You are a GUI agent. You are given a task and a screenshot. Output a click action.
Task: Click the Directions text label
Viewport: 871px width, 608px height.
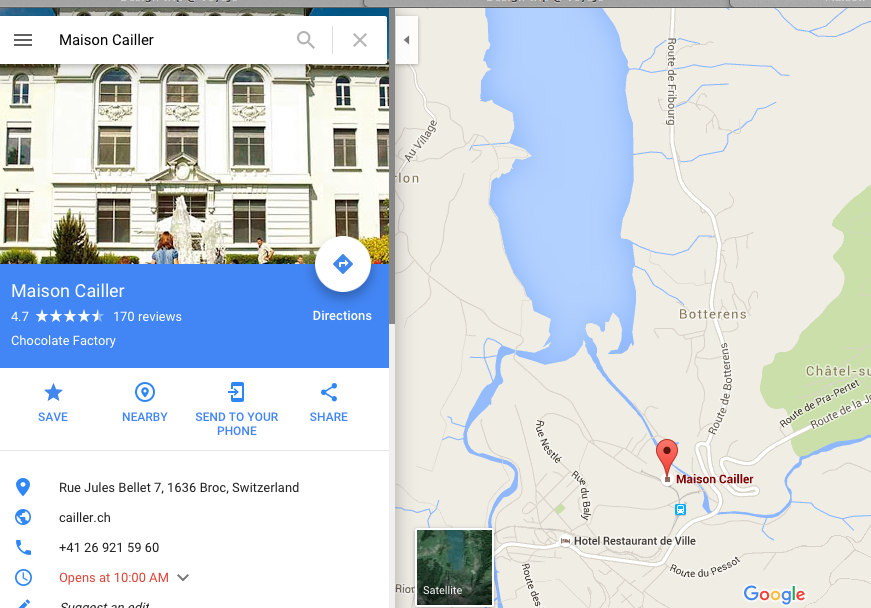pyautogui.click(x=342, y=315)
